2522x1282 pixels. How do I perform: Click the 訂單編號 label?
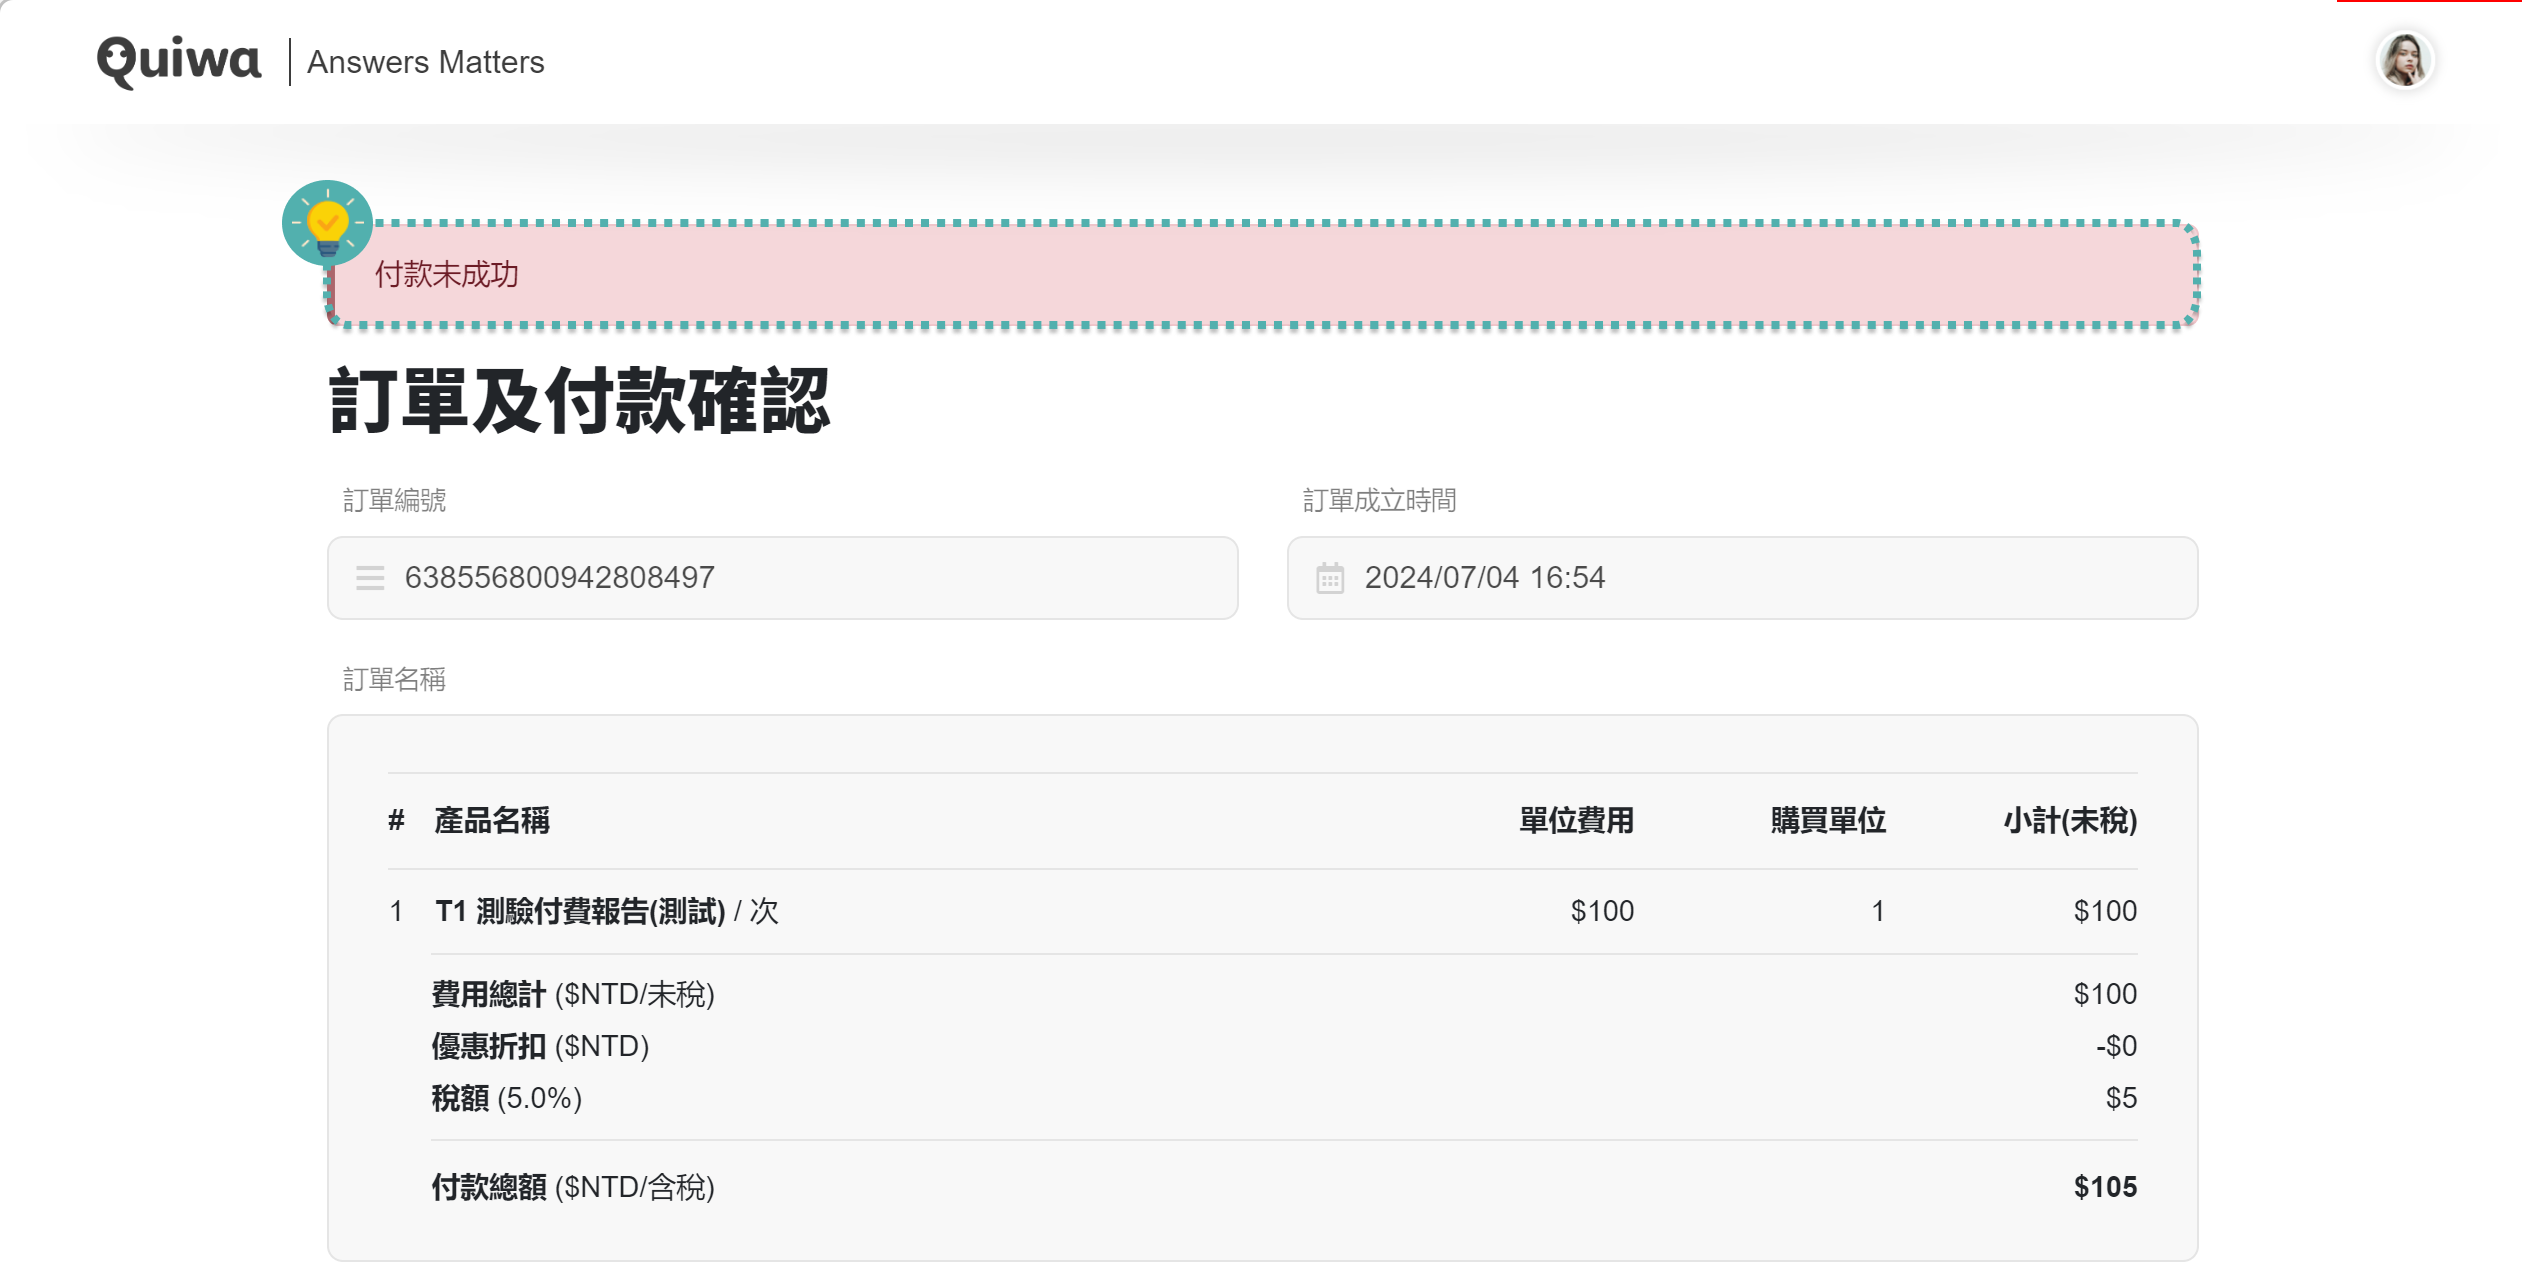click(394, 500)
